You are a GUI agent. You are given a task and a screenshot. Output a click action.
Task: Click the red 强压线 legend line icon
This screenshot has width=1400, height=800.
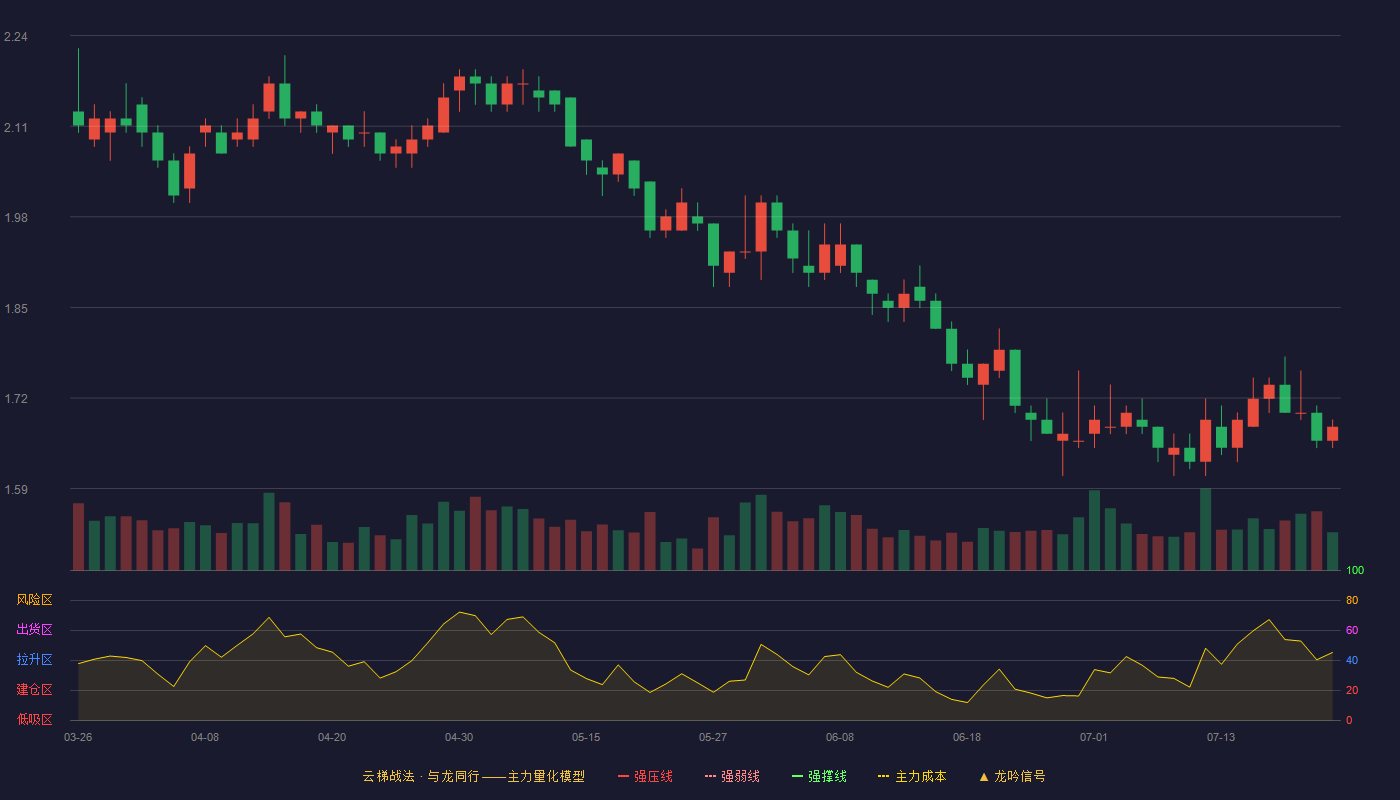[623, 776]
